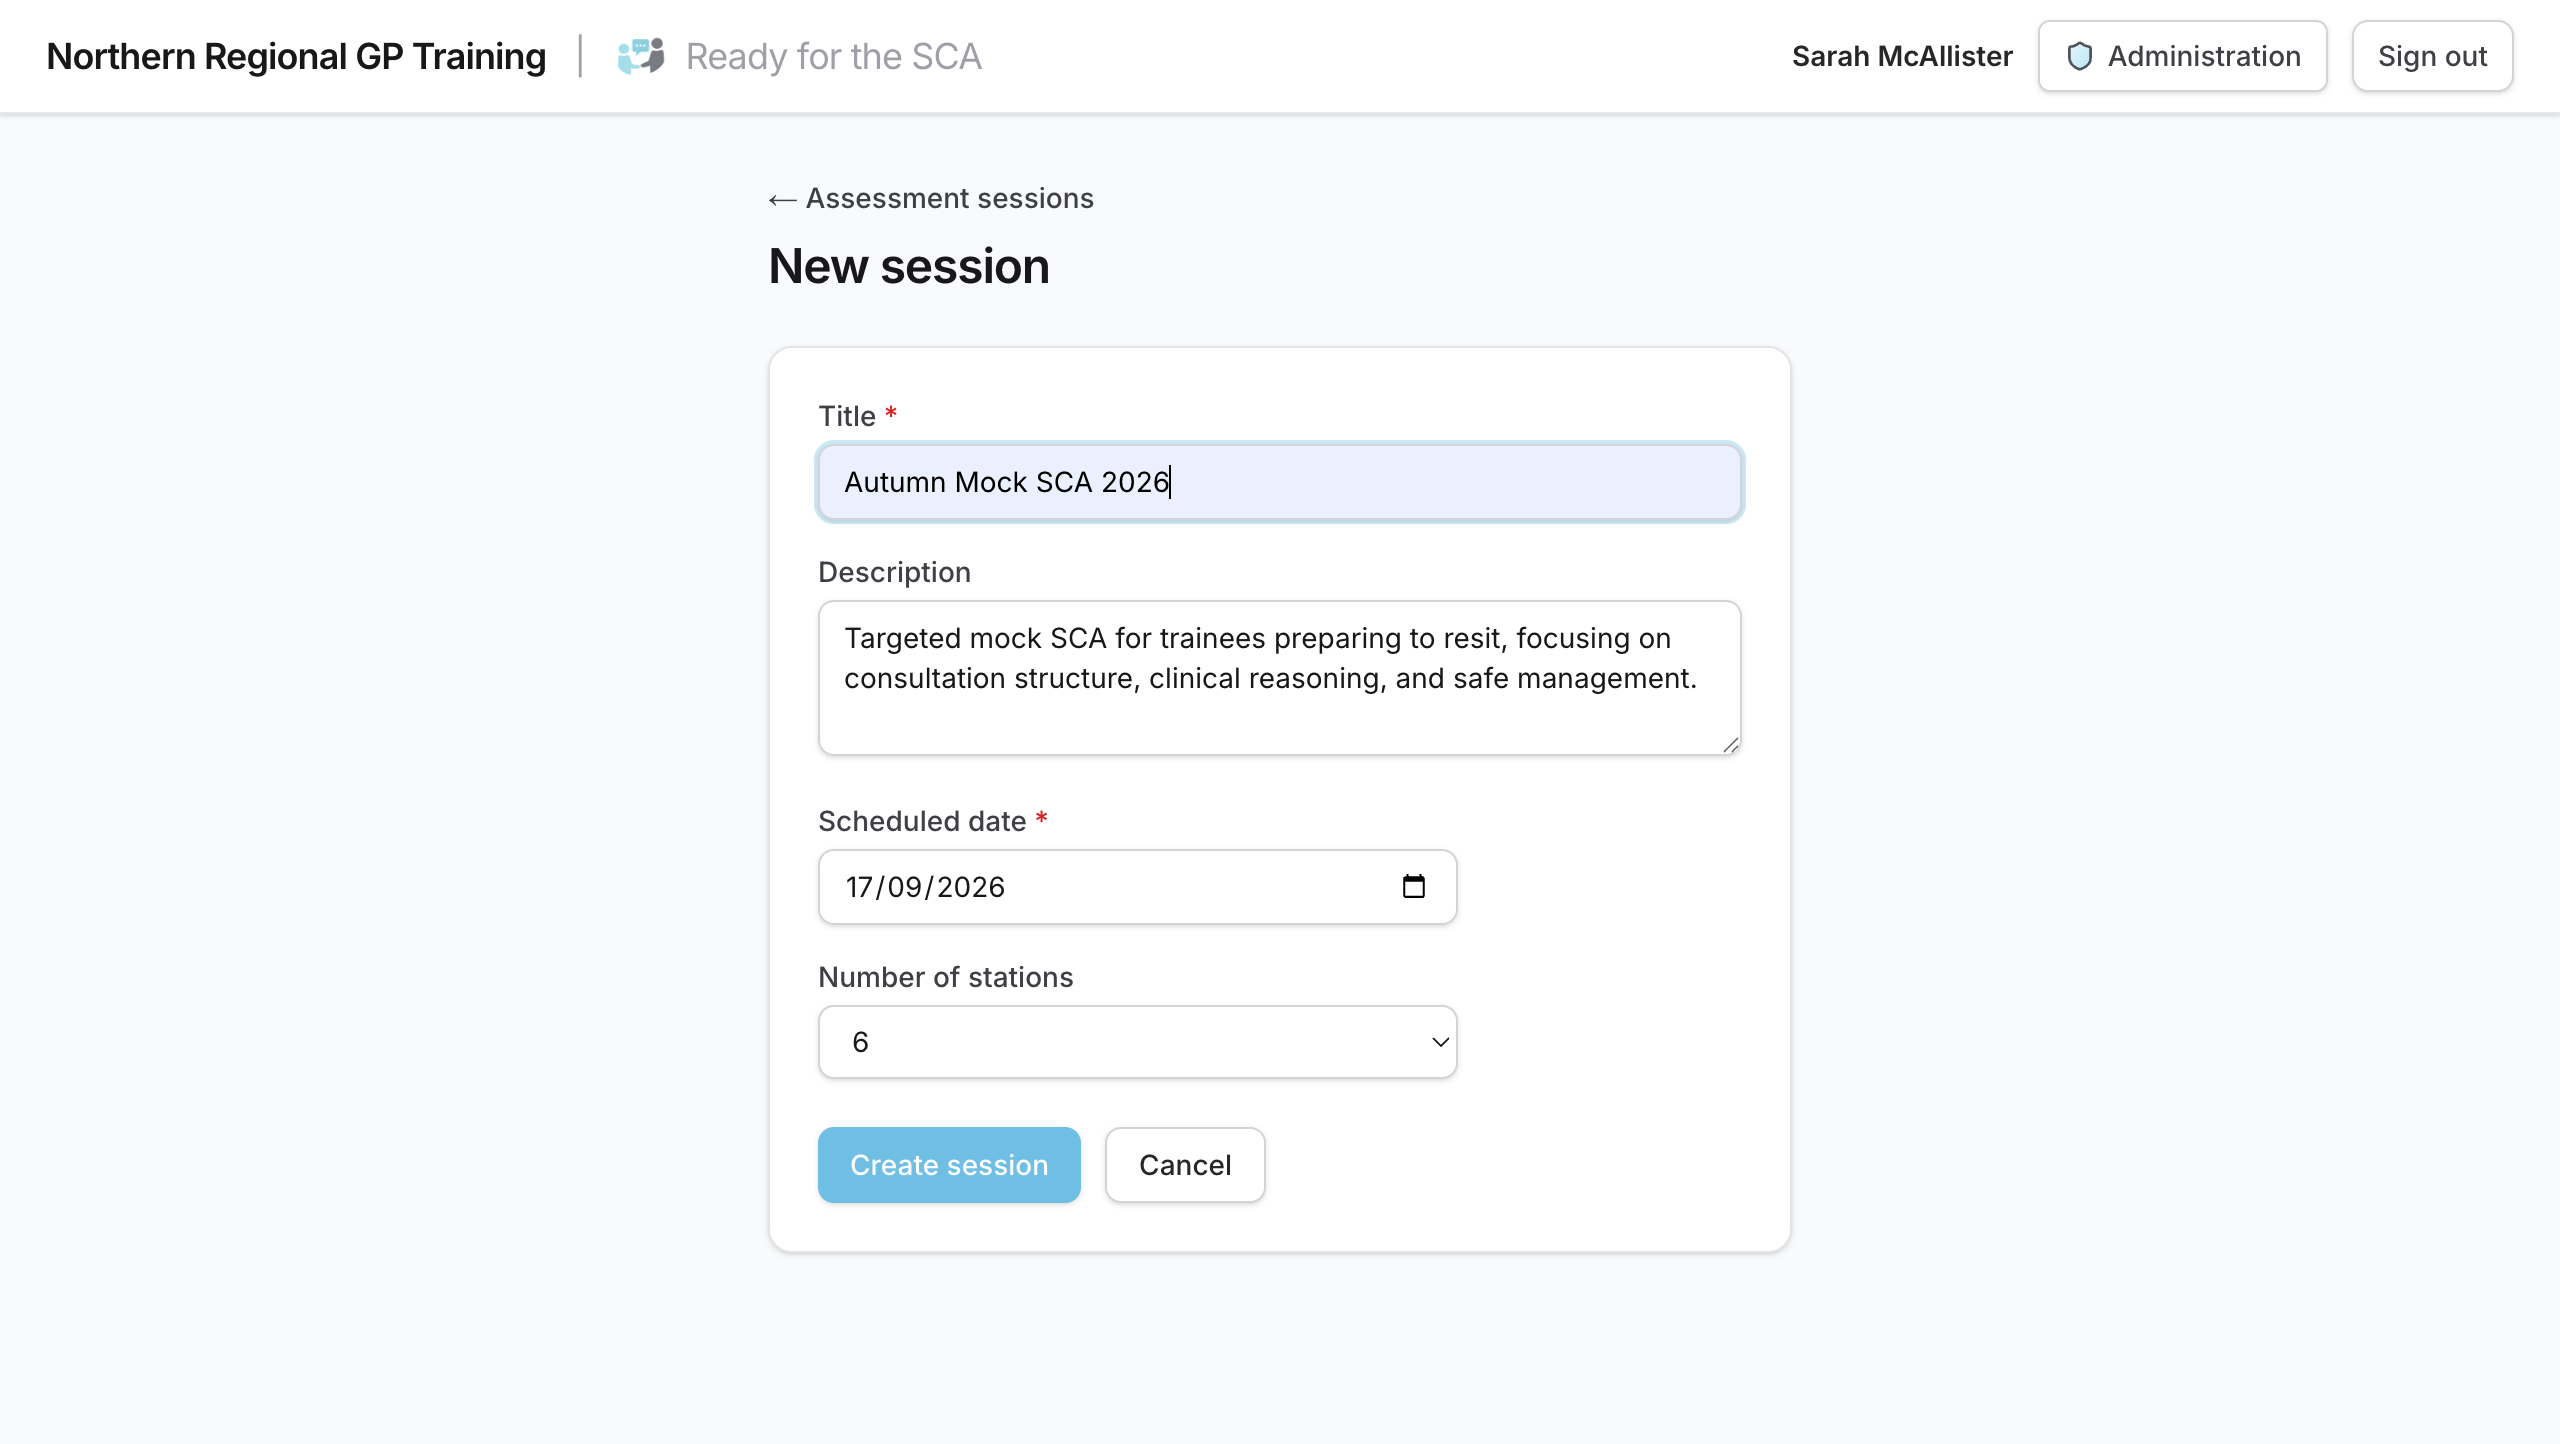
Task: Select the month segment of Scheduled date
Action: click(x=904, y=887)
